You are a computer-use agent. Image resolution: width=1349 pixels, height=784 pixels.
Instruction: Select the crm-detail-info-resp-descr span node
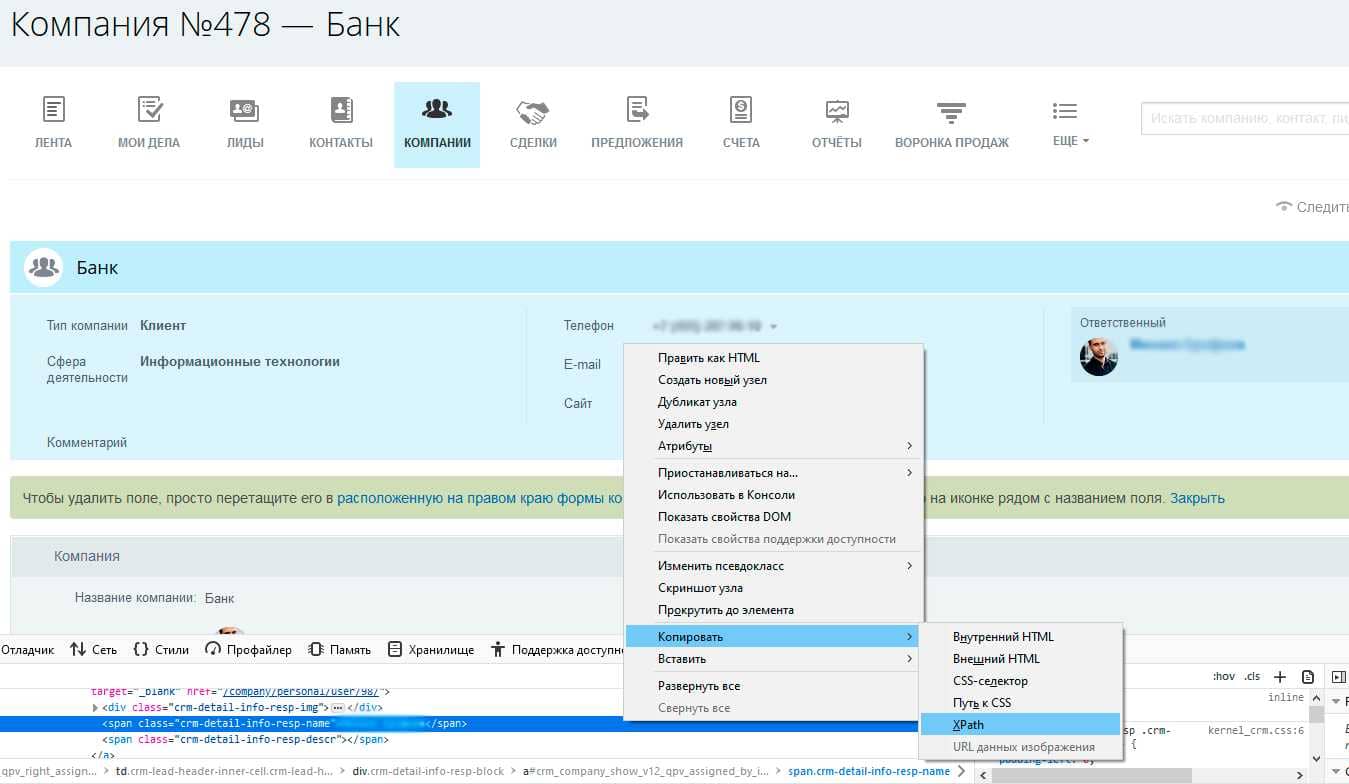[245, 740]
